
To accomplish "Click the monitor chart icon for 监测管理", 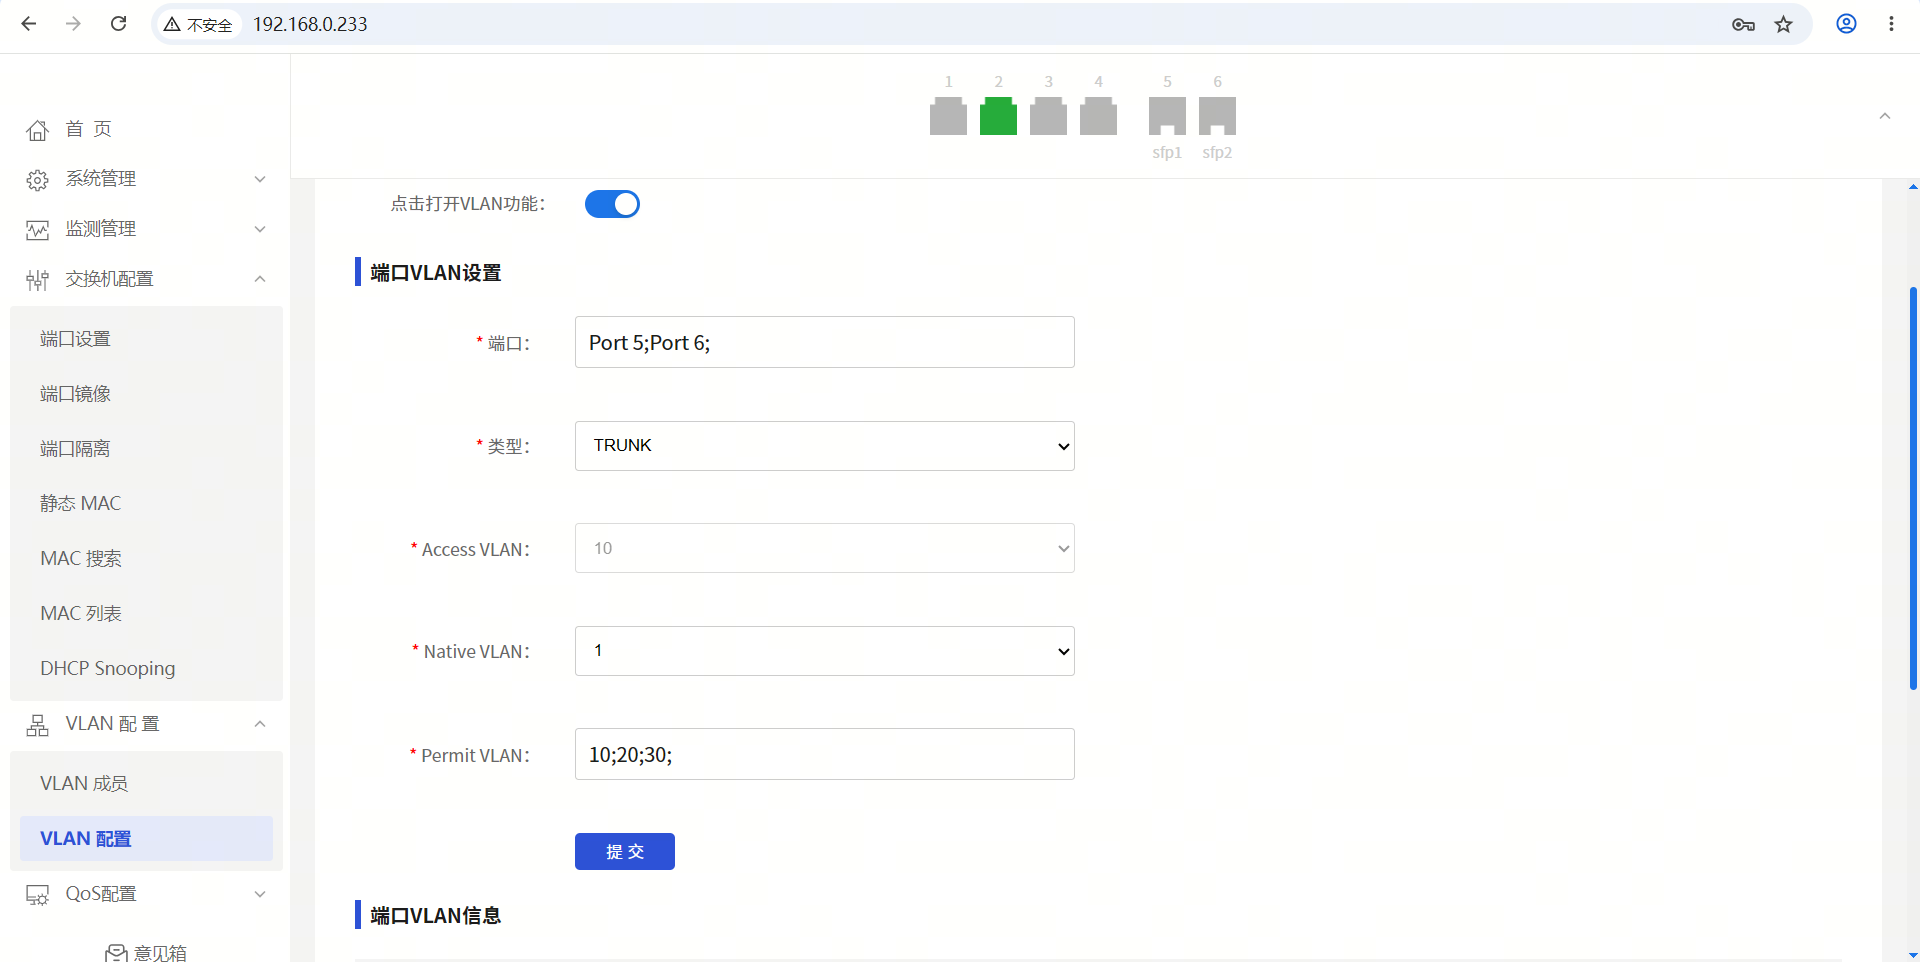I will click(x=37, y=230).
